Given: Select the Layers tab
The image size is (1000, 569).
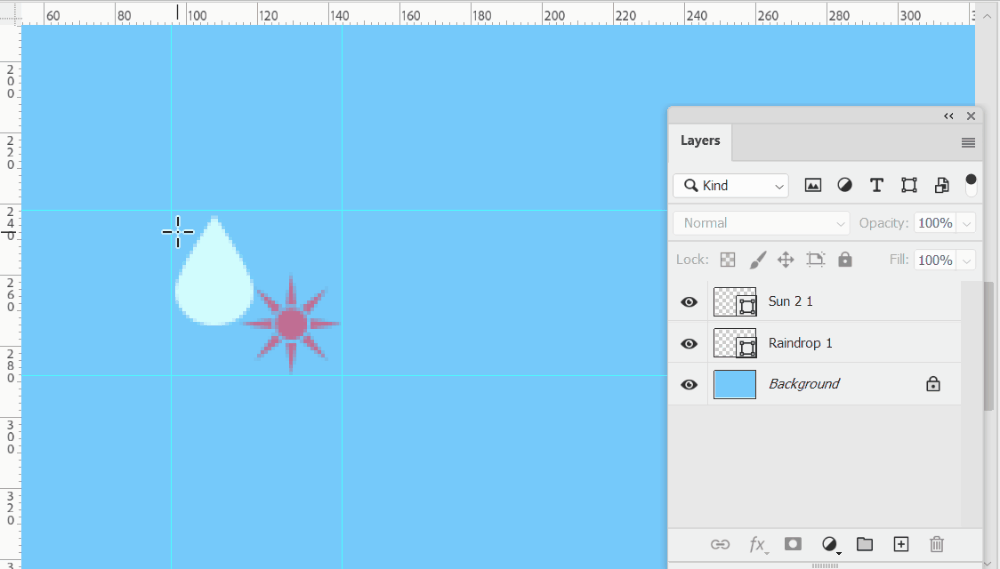Looking at the screenshot, I should 700,141.
